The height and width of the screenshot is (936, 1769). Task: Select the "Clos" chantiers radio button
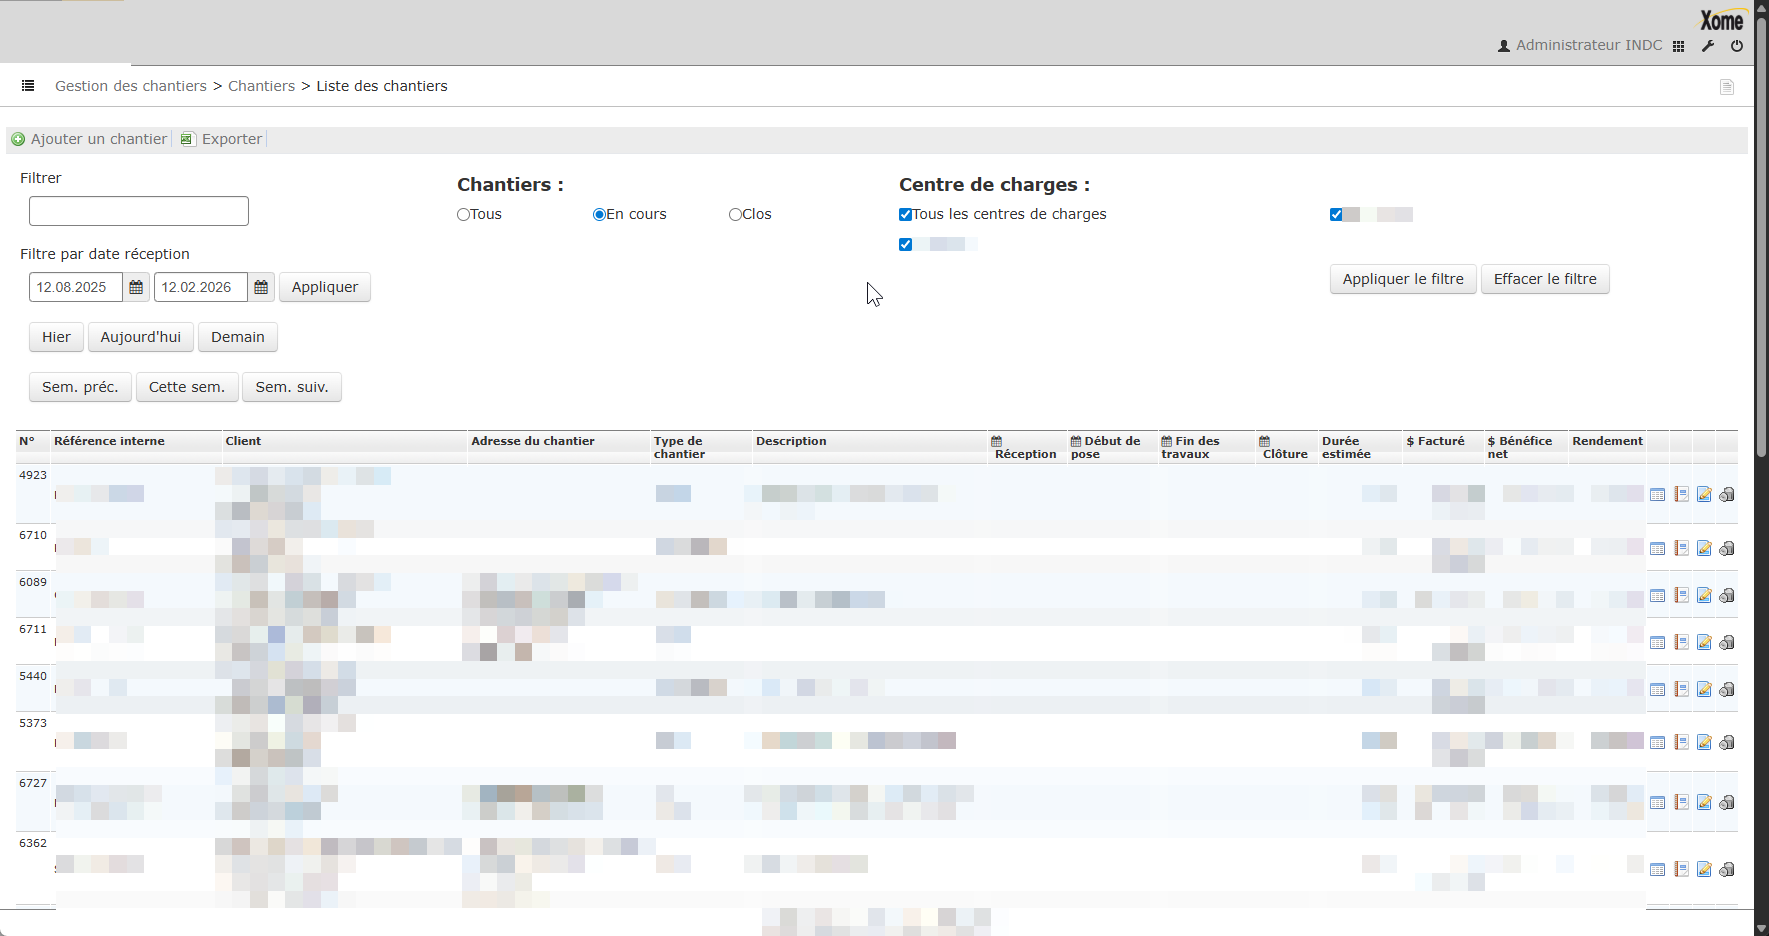pos(736,215)
